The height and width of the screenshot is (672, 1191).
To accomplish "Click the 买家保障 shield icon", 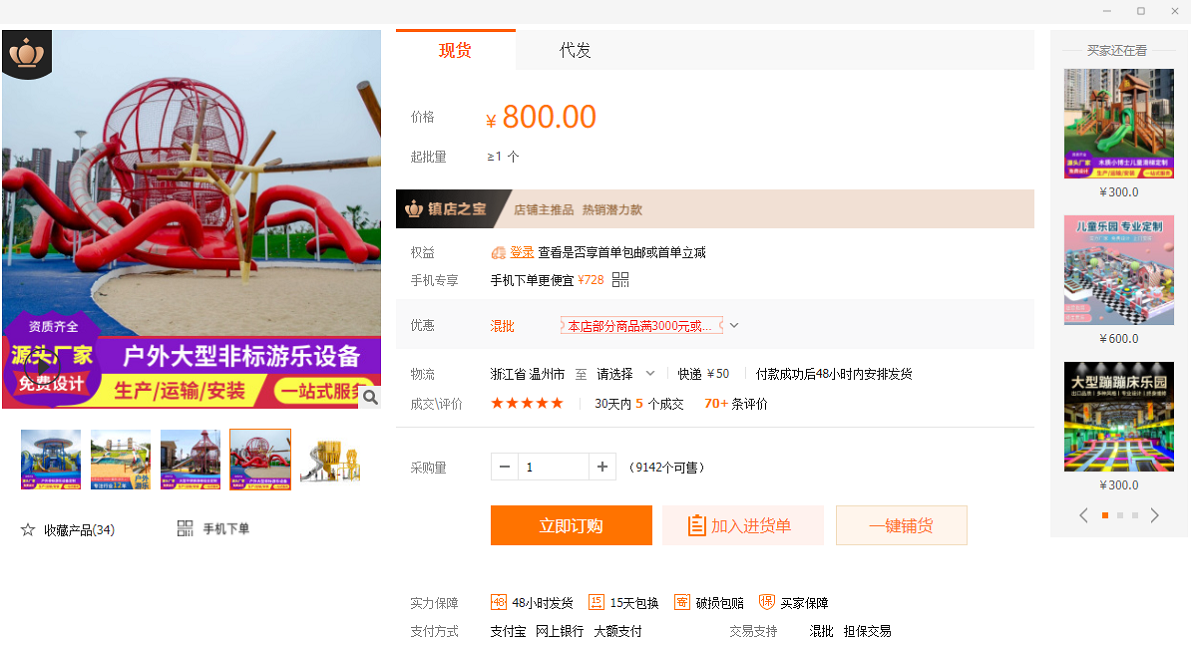I will [767, 602].
